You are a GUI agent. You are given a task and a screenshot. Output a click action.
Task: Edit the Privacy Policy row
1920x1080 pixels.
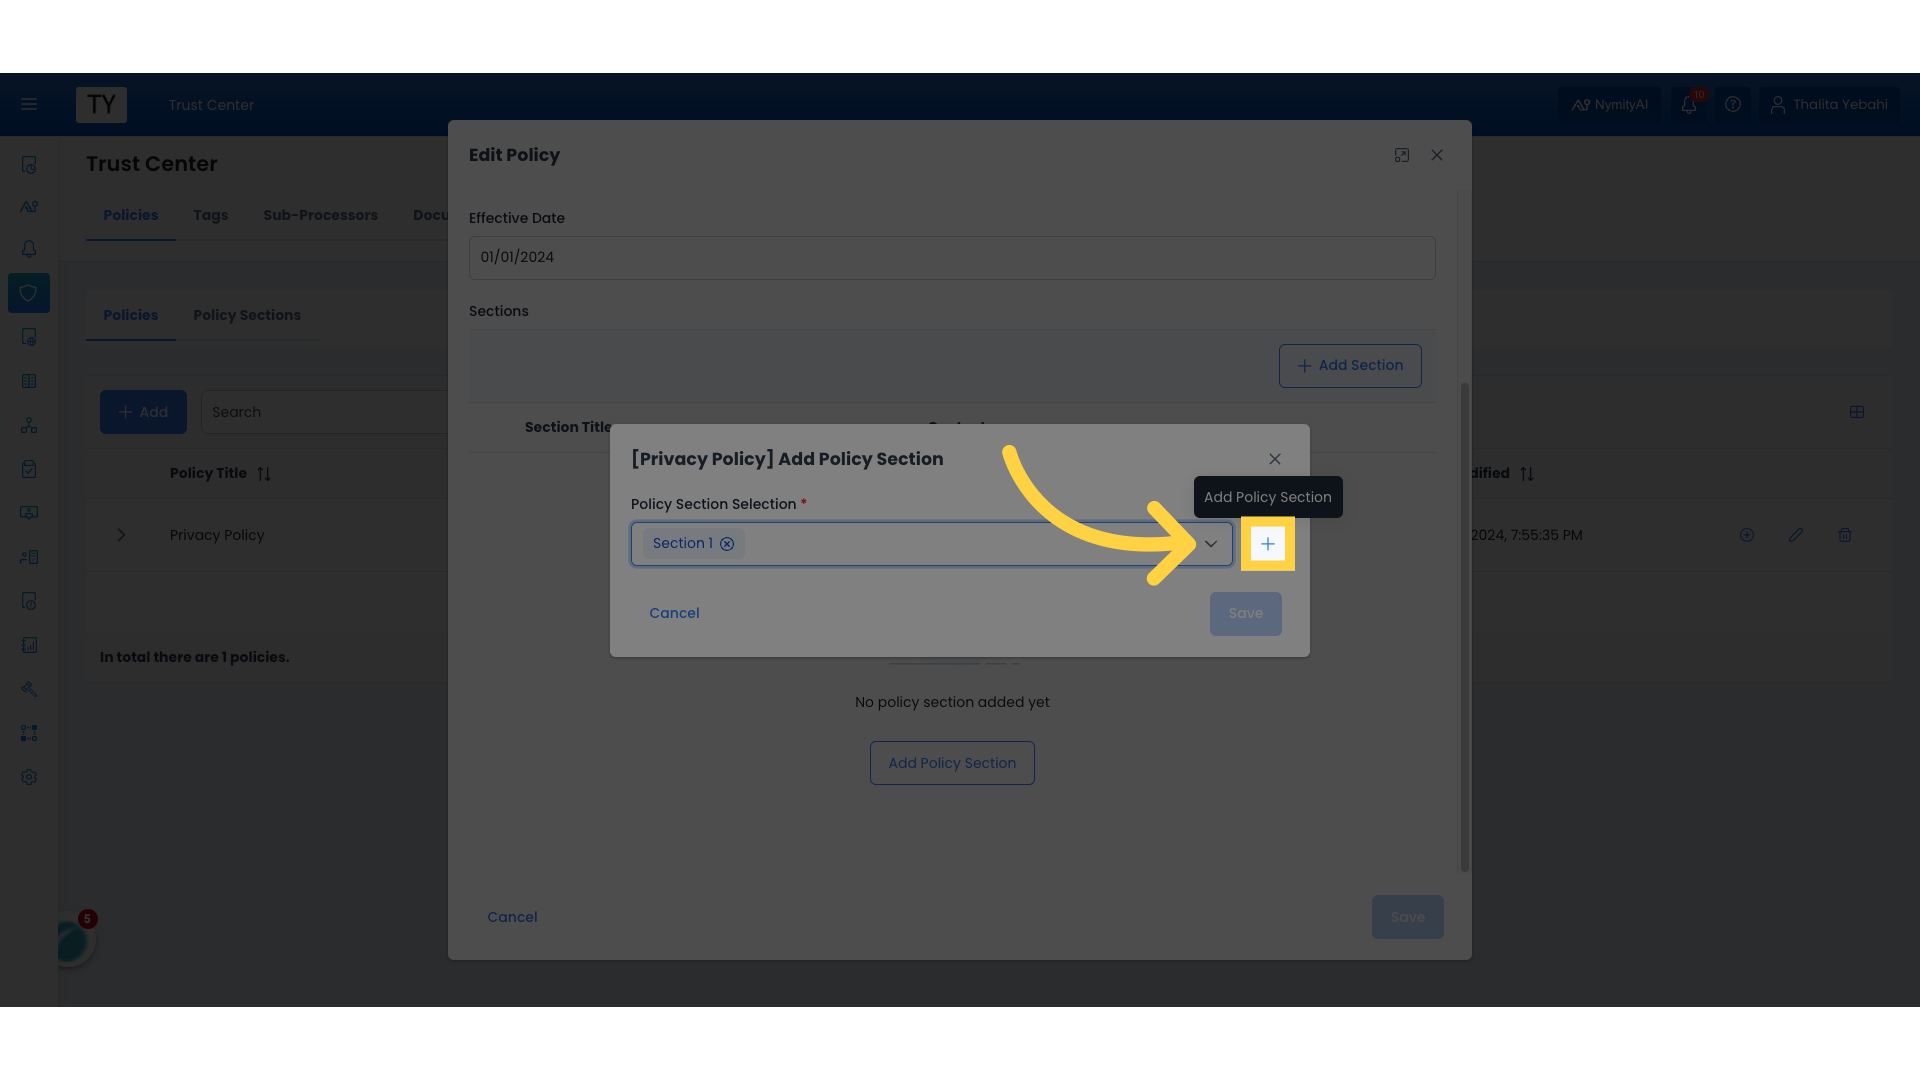tap(1796, 535)
